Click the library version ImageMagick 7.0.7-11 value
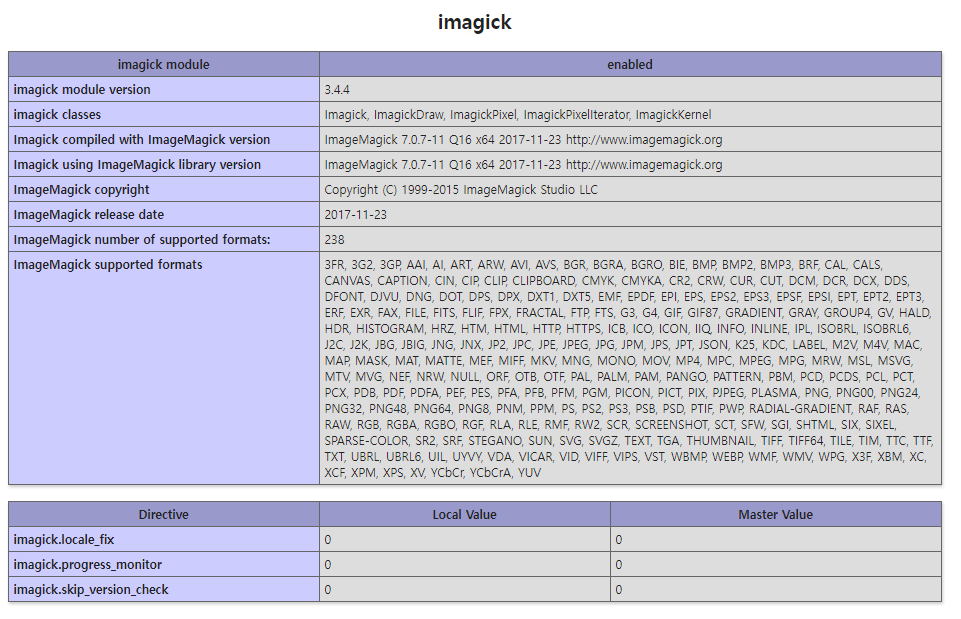 point(523,165)
